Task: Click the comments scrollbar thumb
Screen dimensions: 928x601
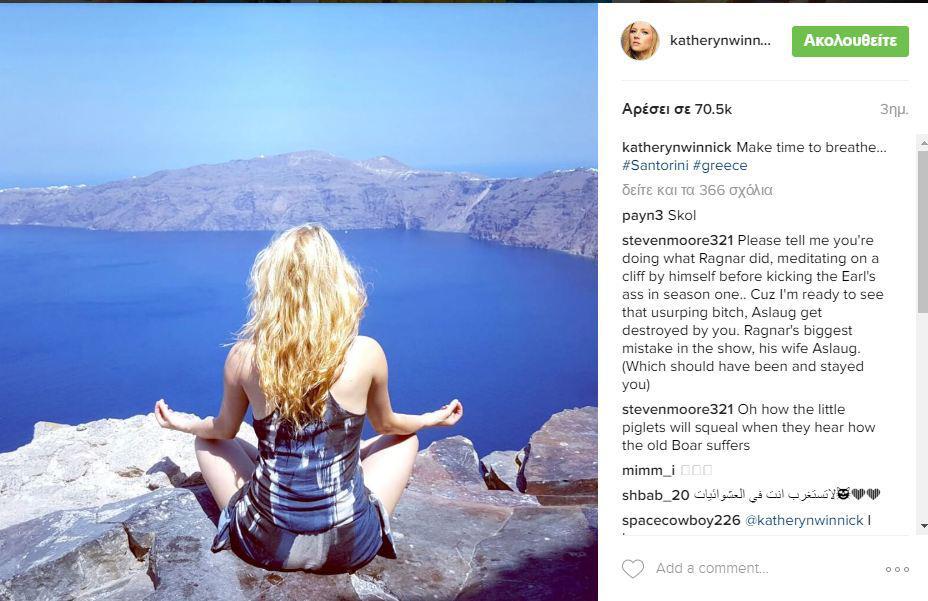Action: (923, 231)
